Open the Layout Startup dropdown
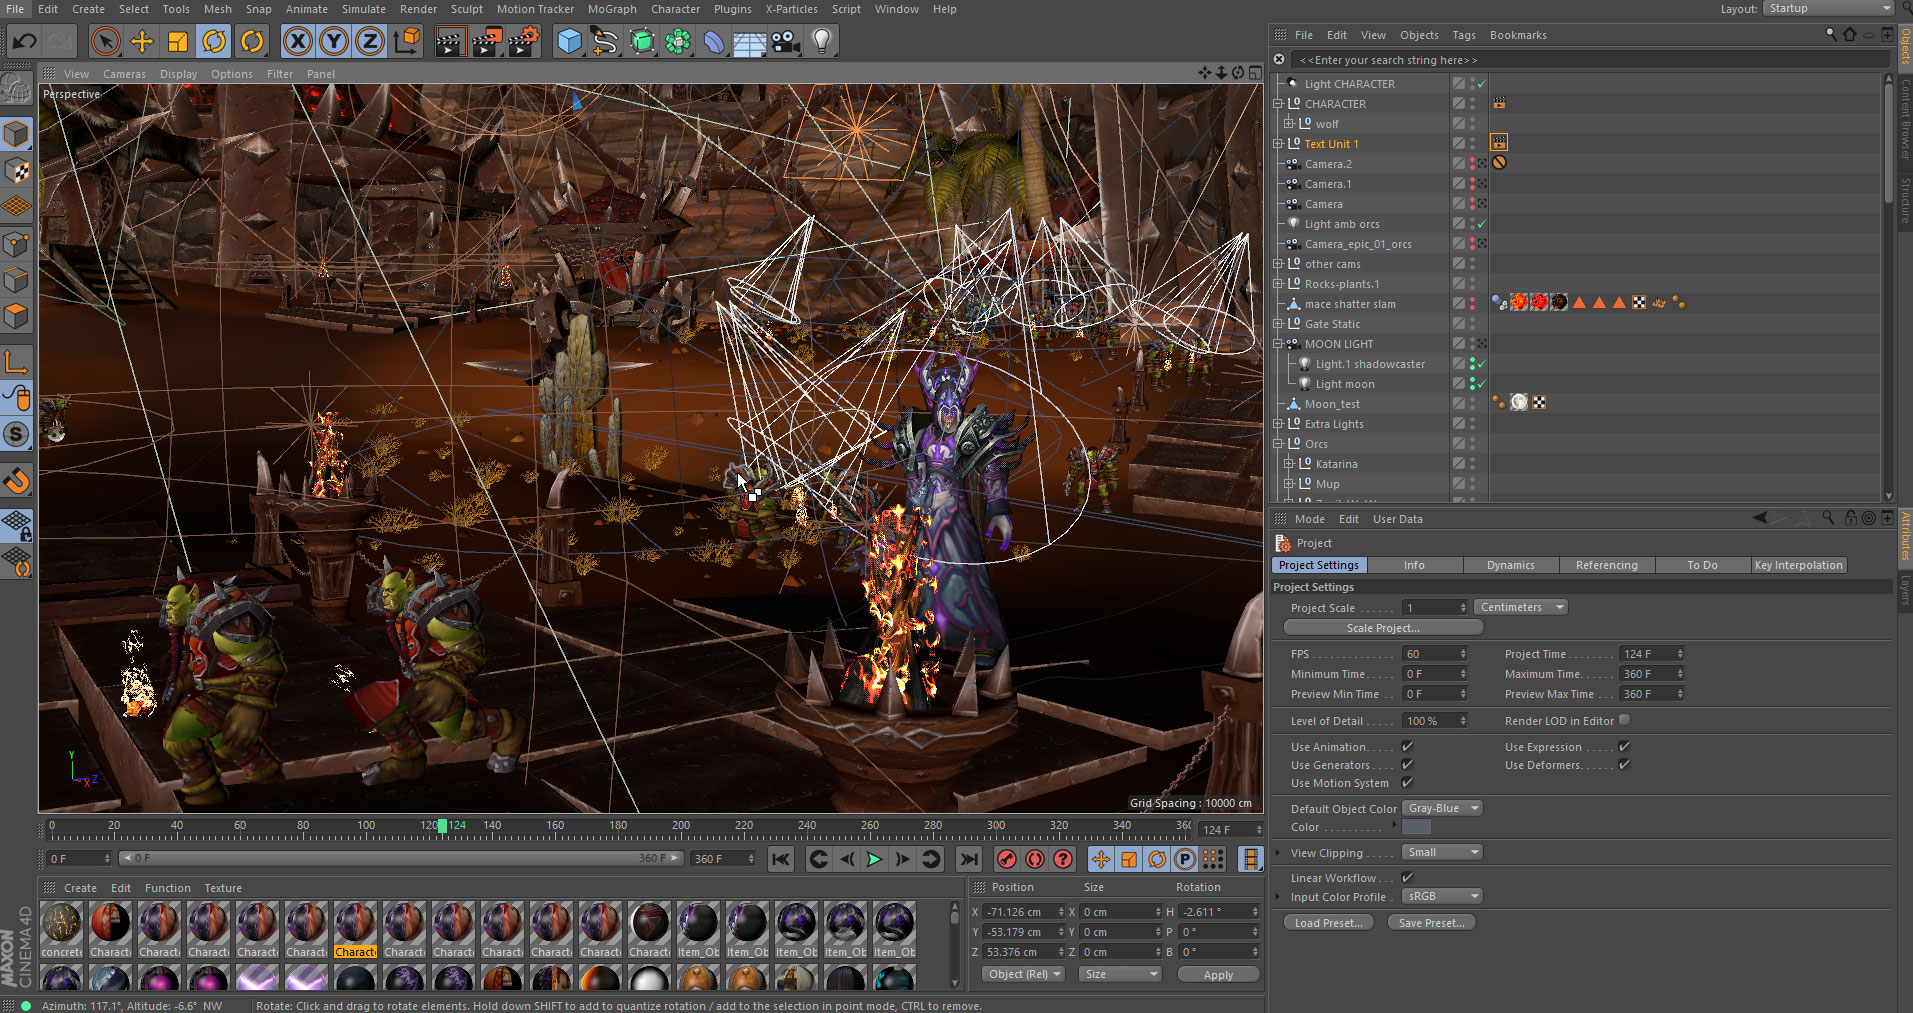 pos(1828,8)
